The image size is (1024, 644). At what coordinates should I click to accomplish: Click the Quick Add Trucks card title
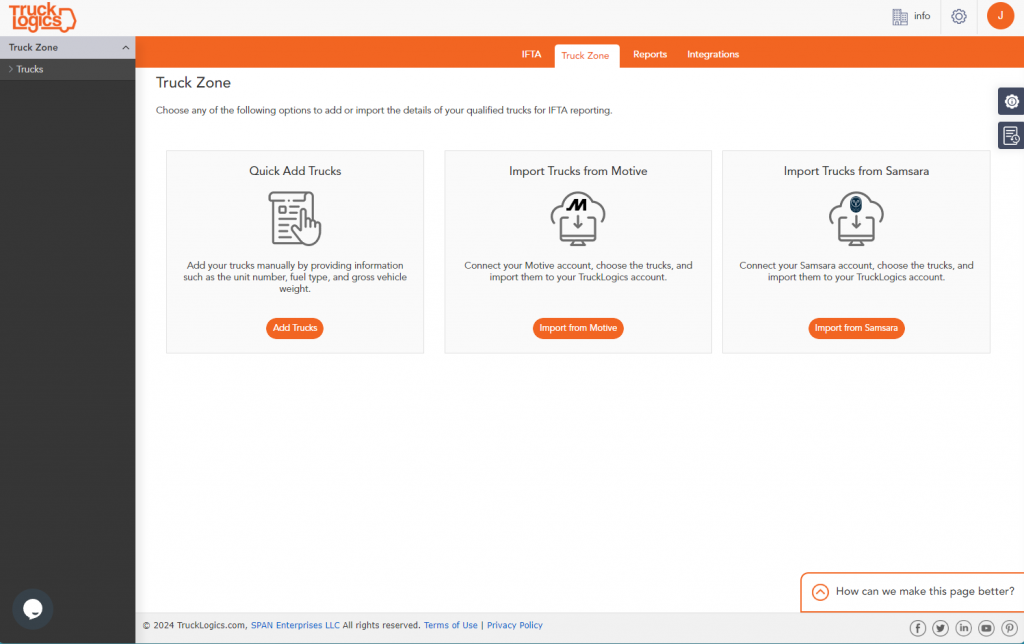coord(295,171)
